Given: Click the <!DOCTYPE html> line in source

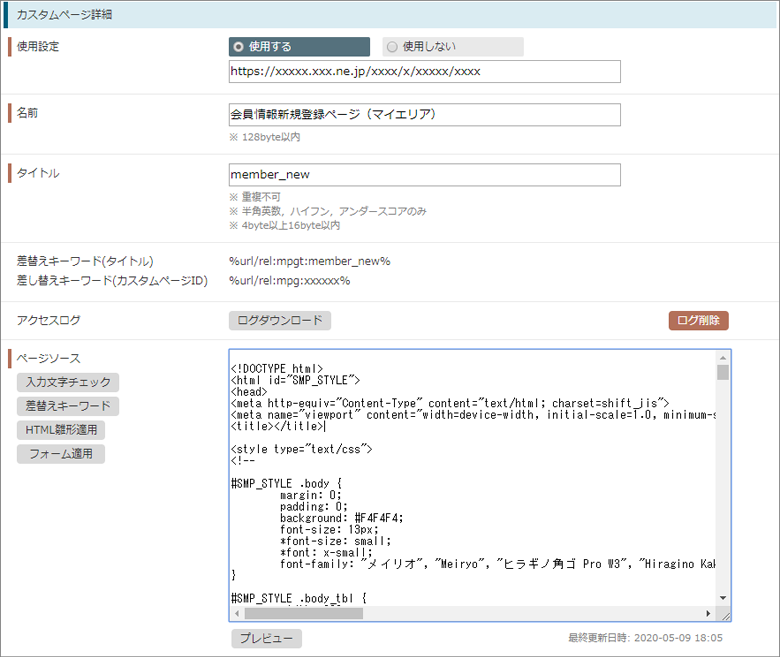Looking at the screenshot, I should (277, 369).
